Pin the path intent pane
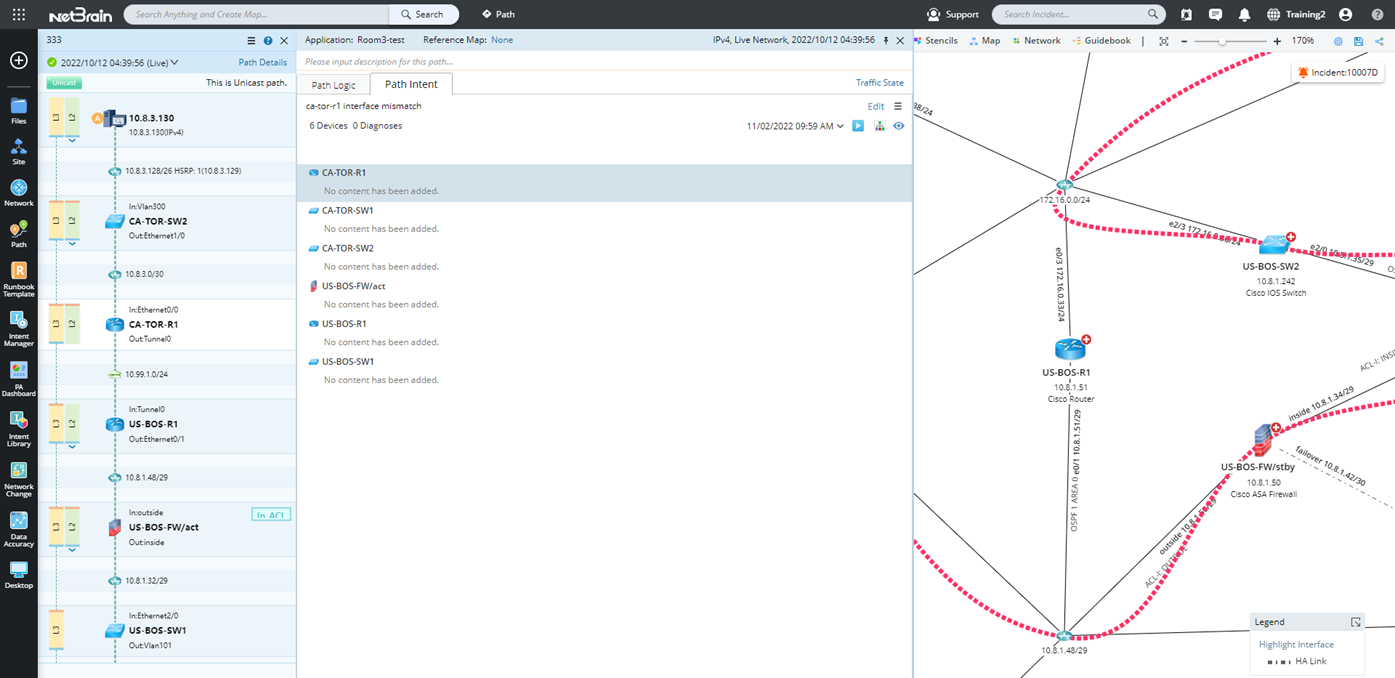The image size is (1395, 678). 886,40
